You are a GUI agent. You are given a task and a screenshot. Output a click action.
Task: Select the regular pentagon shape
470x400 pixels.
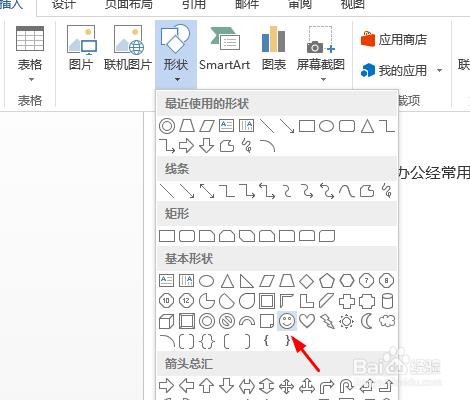327,281
